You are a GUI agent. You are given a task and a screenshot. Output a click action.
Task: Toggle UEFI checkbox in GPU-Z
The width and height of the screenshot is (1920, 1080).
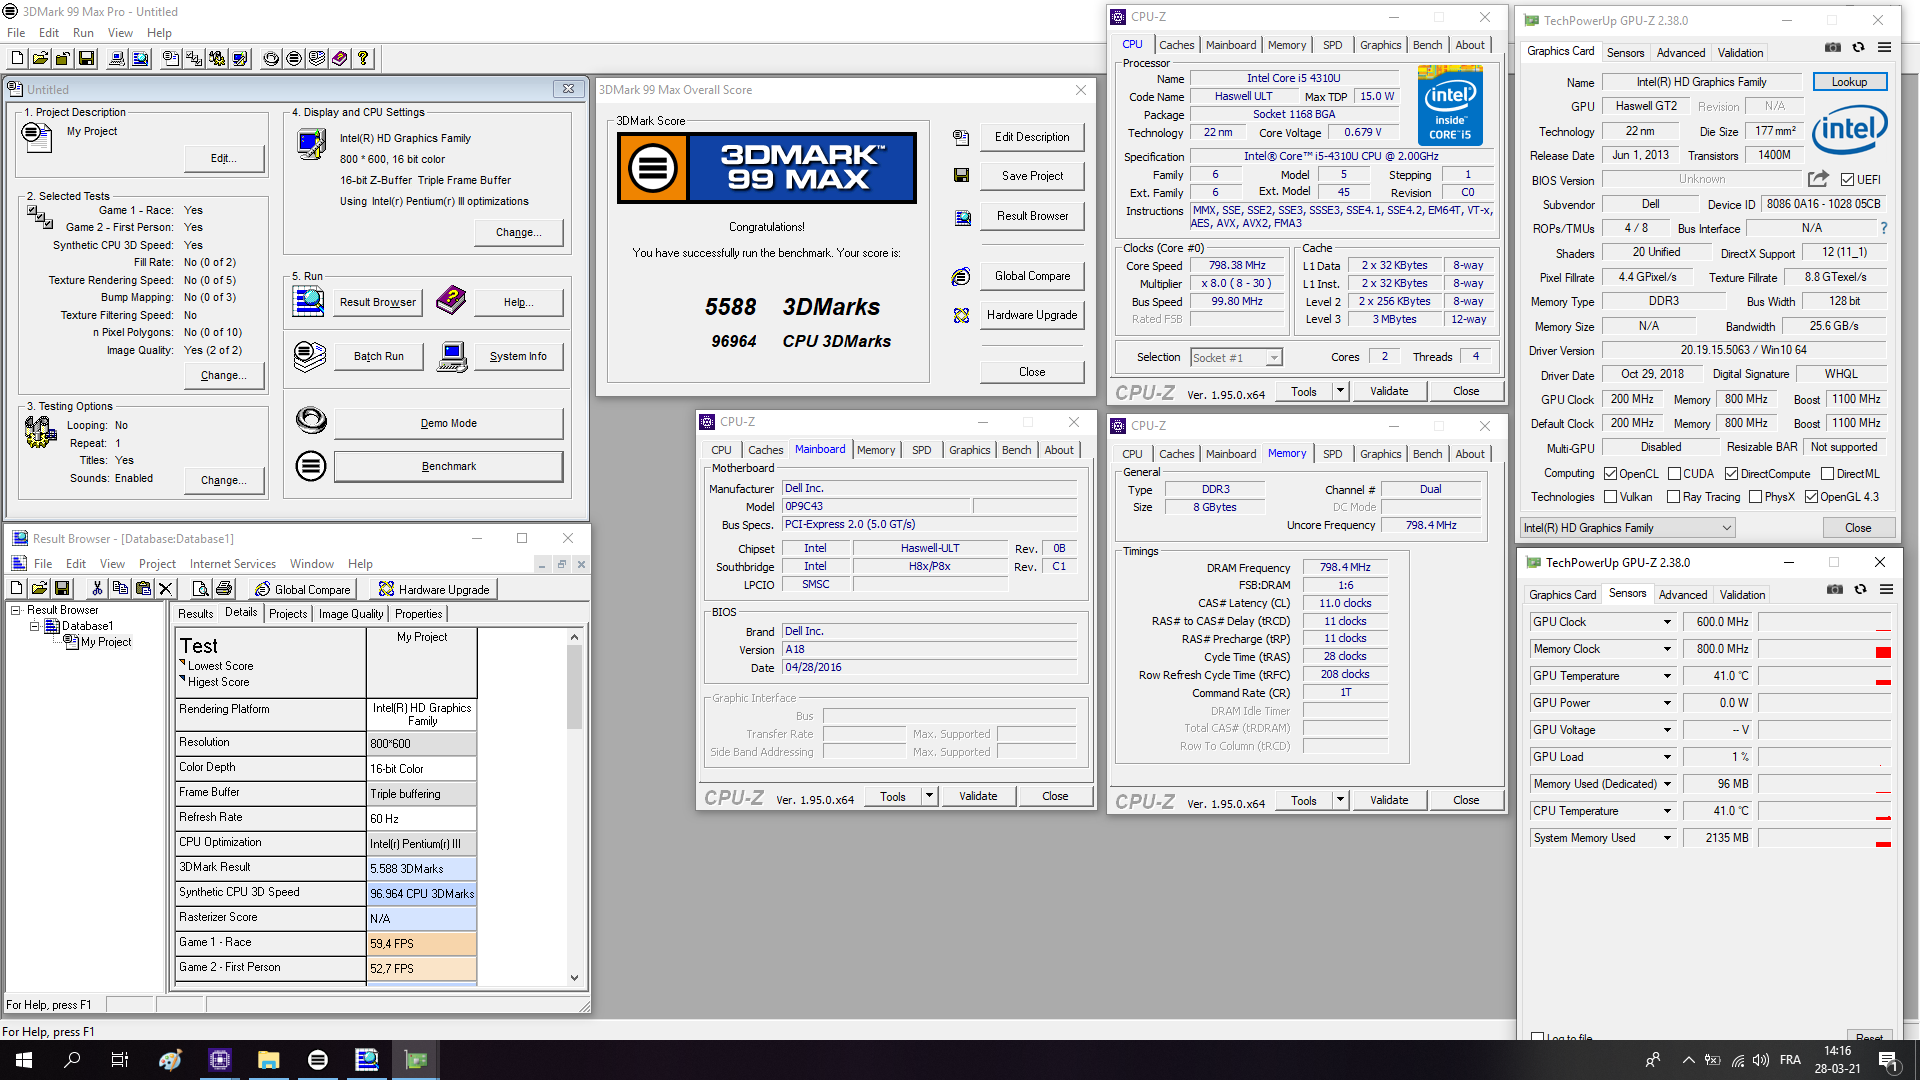pyautogui.click(x=1847, y=180)
